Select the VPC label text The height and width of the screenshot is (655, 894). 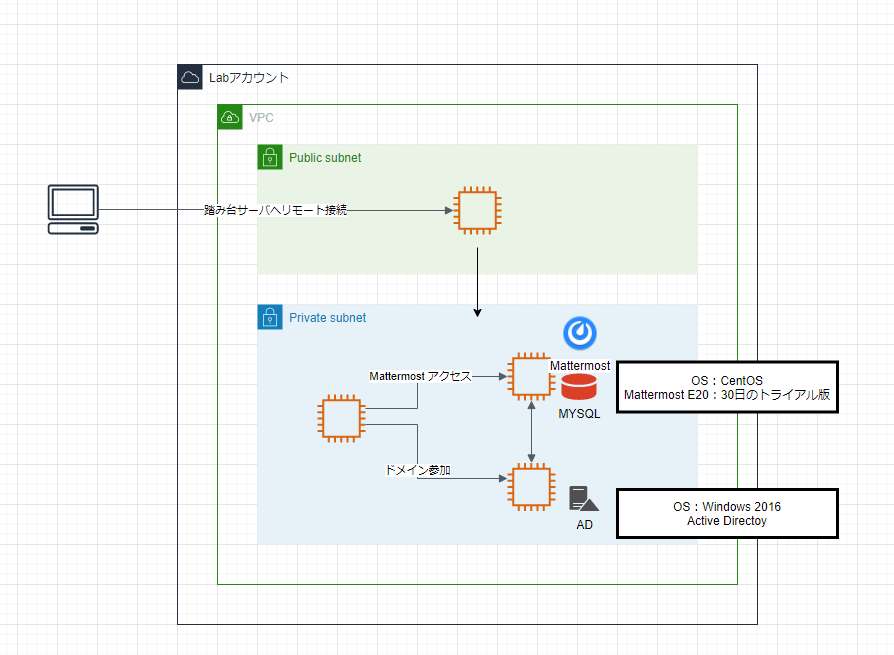pyautogui.click(x=261, y=117)
